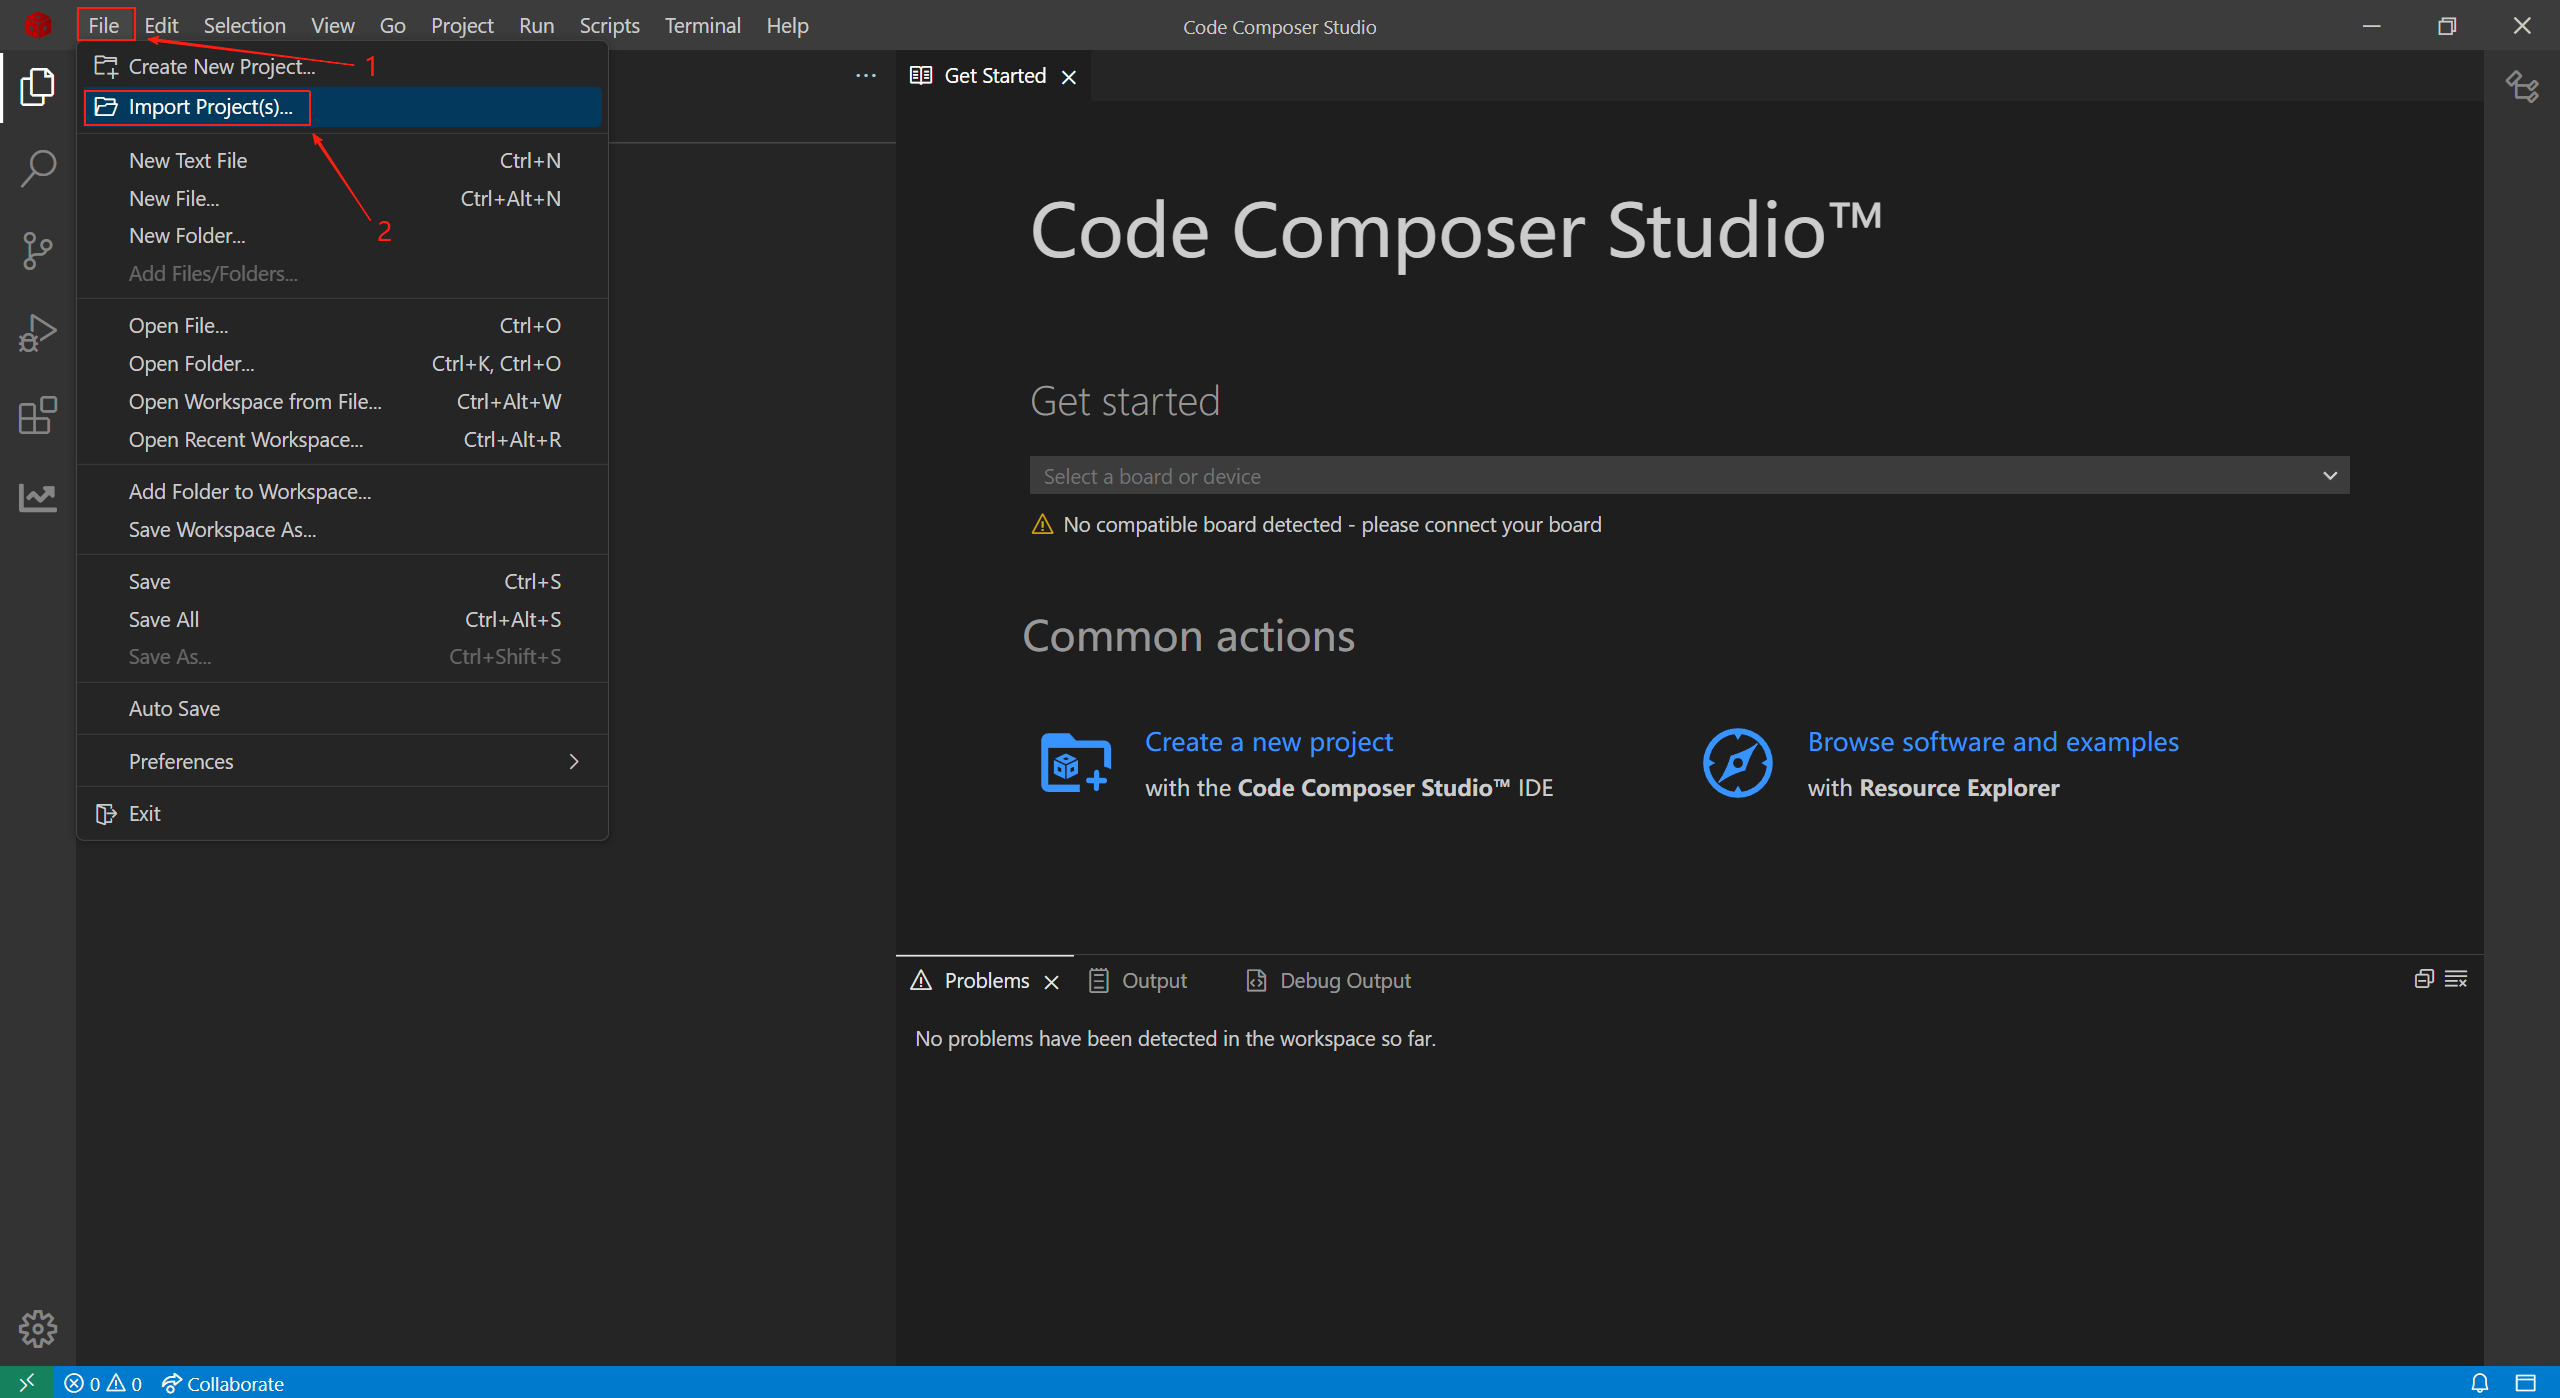2560x1398 pixels.
Task: Close the Get Started tab
Action: click(1069, 77)
